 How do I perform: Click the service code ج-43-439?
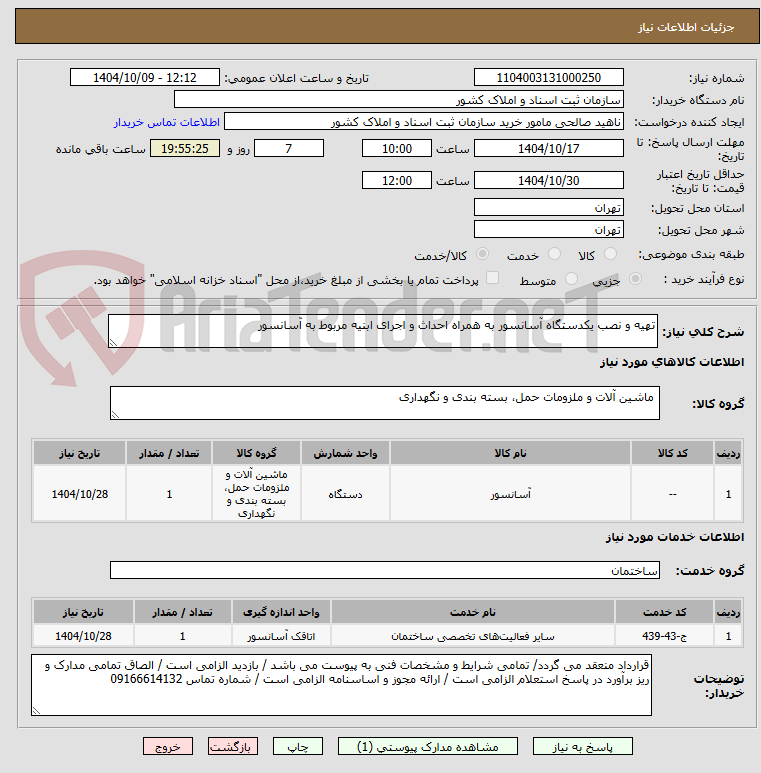tap(664, 636)
